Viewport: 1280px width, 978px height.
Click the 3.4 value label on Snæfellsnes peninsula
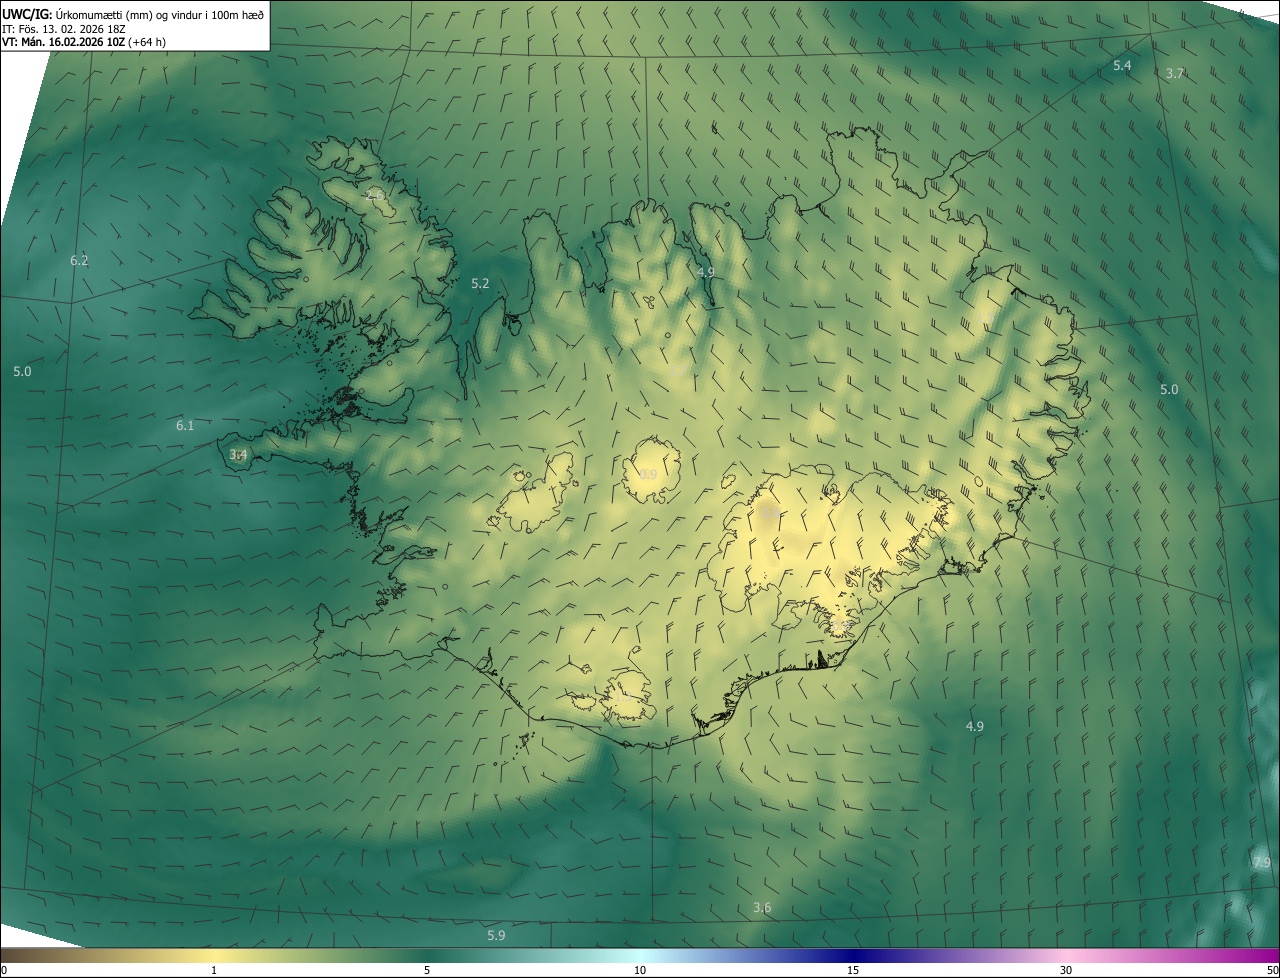click(238, 455)
